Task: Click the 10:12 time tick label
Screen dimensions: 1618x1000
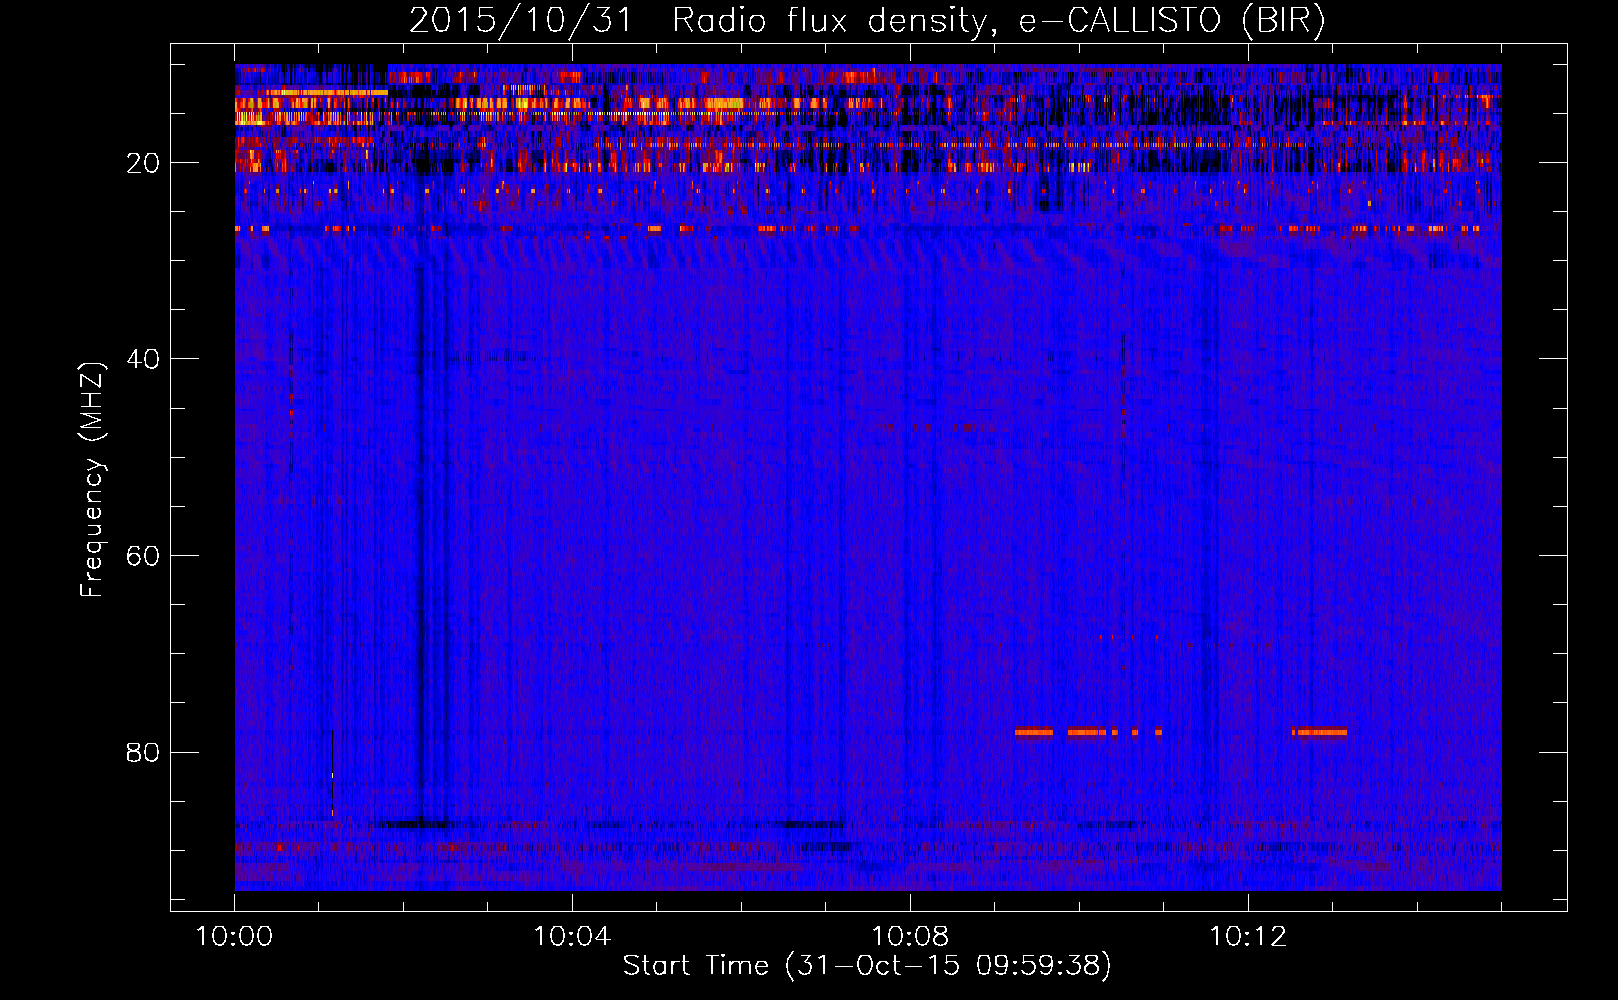Action: click(1248, 937)
